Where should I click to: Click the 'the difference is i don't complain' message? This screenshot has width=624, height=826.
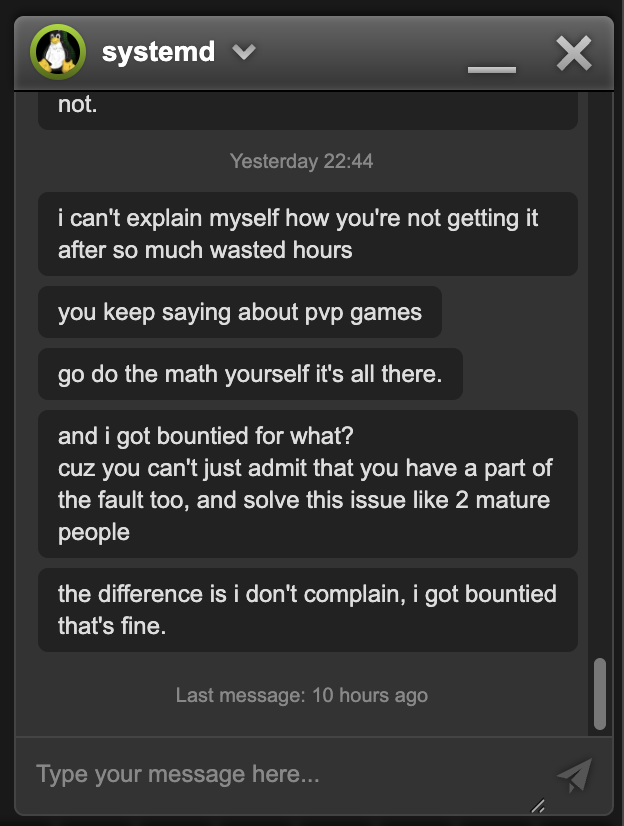coord(308,610)
